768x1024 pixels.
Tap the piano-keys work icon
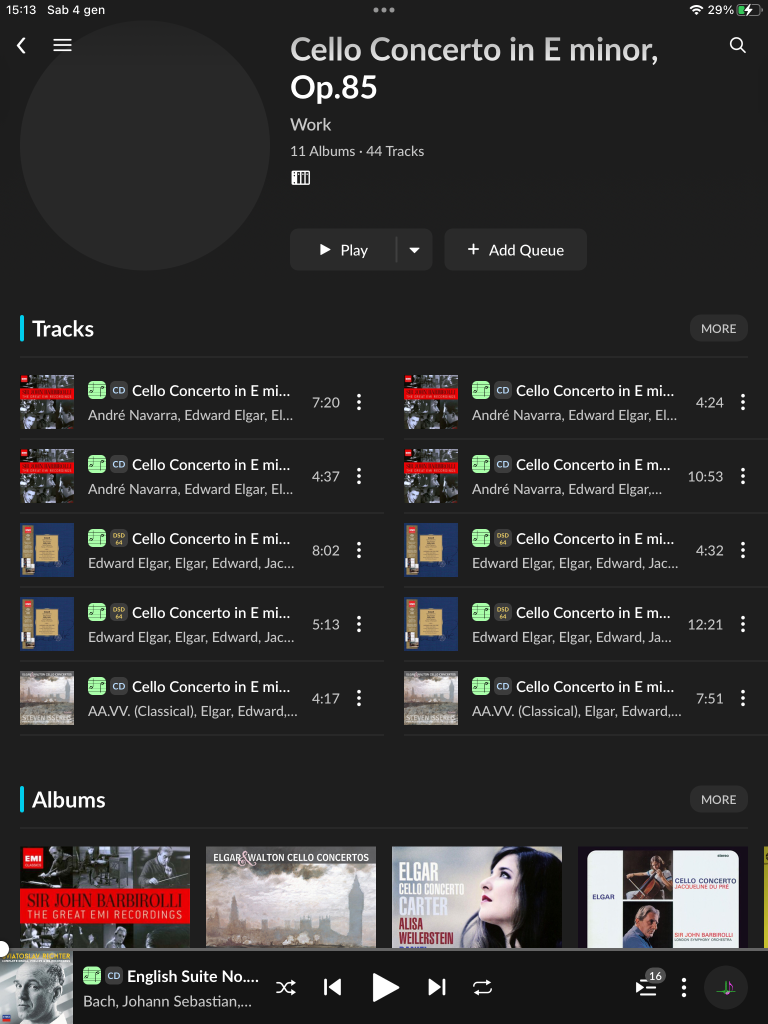coord(300,178)
